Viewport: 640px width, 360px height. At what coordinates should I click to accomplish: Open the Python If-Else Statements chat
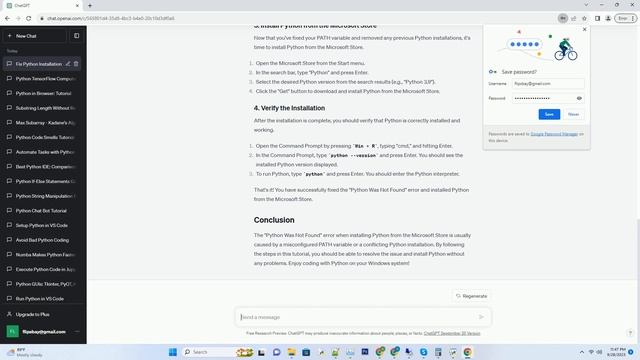click(x=42, y=181)
